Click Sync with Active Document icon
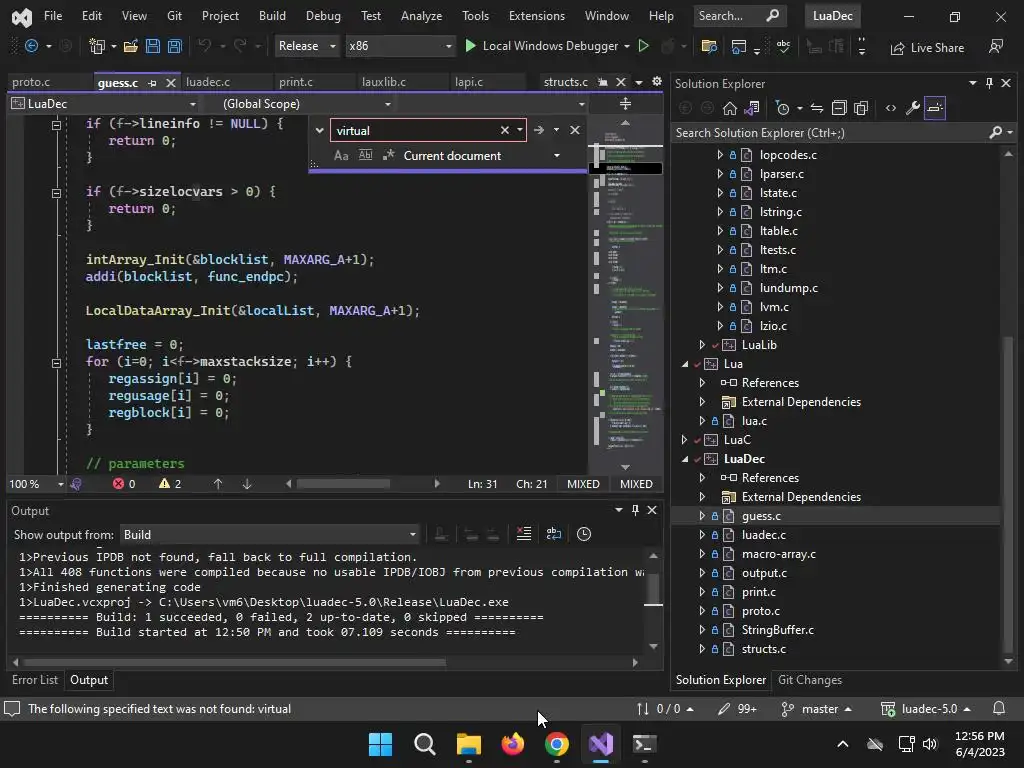1024x768 pixels. pos(816,108)
